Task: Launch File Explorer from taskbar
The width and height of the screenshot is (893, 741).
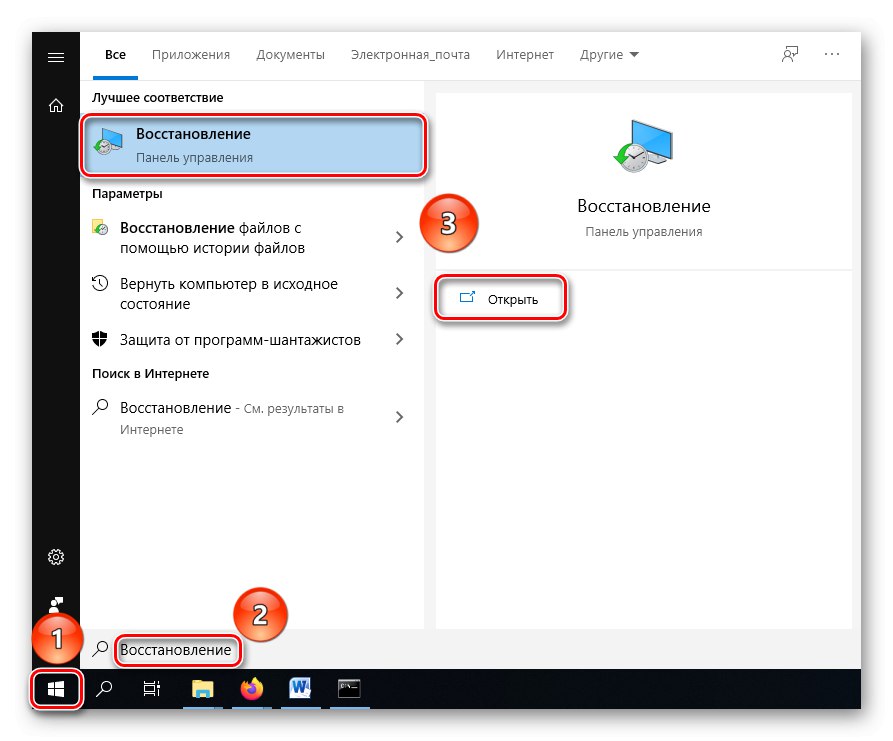Action: tap(202, 689)
